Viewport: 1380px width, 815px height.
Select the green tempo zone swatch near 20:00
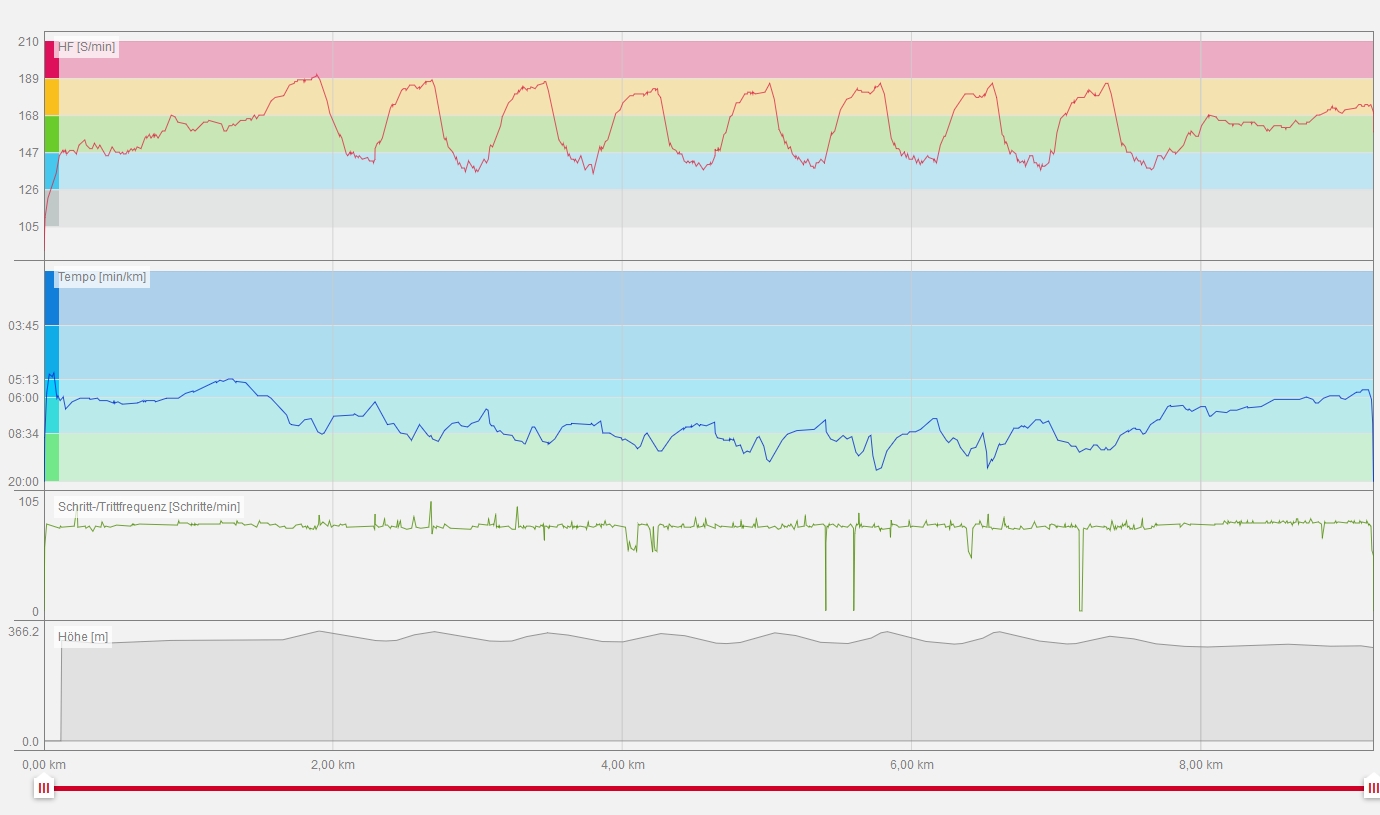[x=51, y=457]
